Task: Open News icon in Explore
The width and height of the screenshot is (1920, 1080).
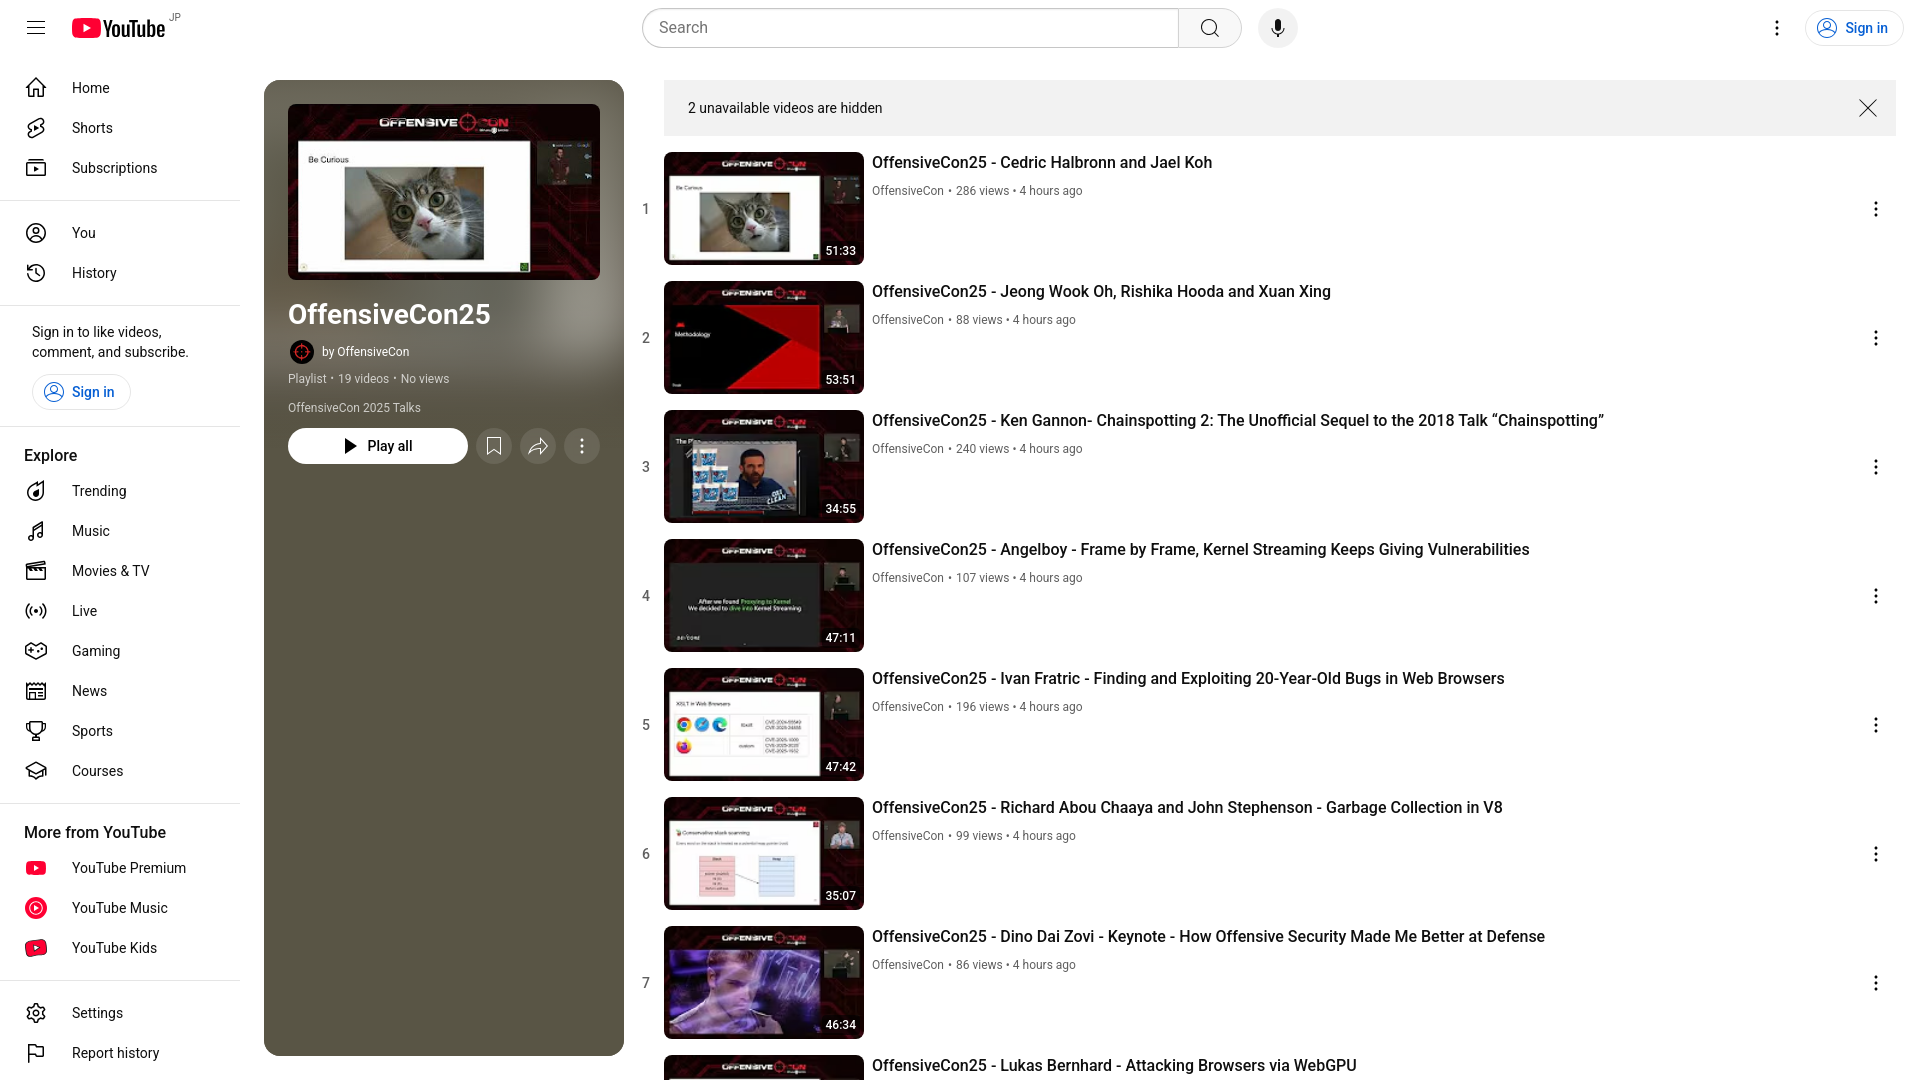Action: click(x=36, y=691)
